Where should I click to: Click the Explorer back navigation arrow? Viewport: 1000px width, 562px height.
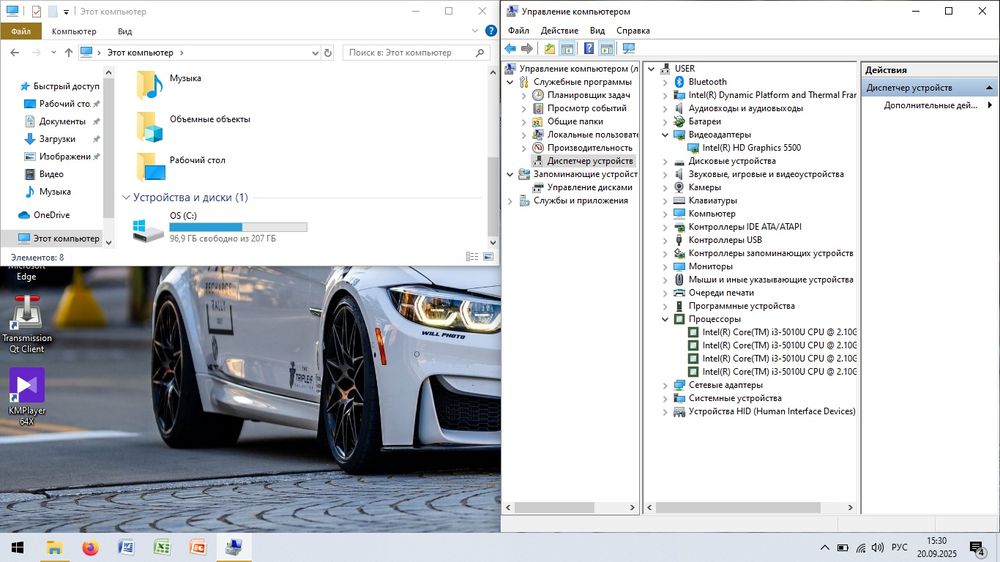[15, 53]
